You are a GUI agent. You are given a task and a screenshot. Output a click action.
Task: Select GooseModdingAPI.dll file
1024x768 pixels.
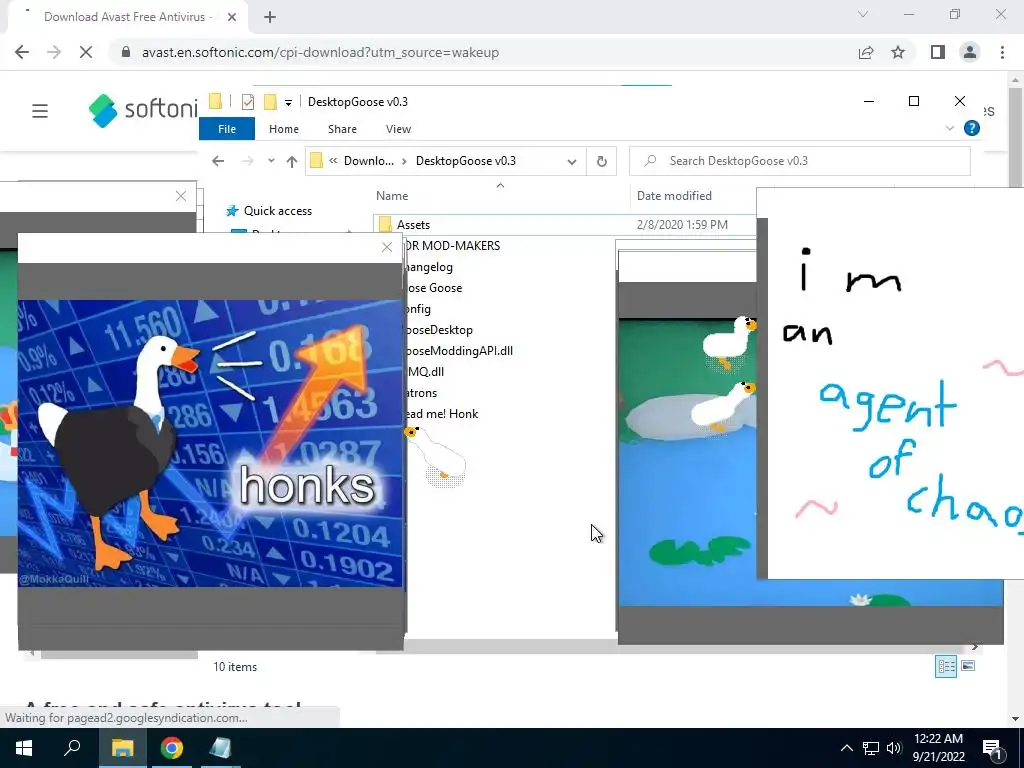[x=458, y=351]
